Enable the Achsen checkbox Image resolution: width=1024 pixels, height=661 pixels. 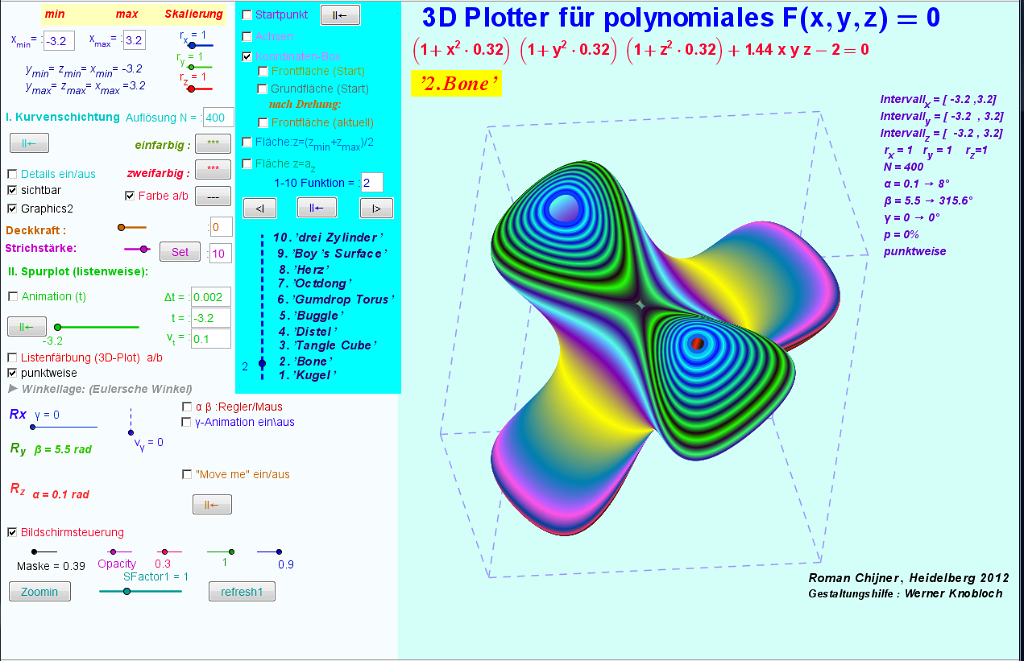(x=248, y=36)
